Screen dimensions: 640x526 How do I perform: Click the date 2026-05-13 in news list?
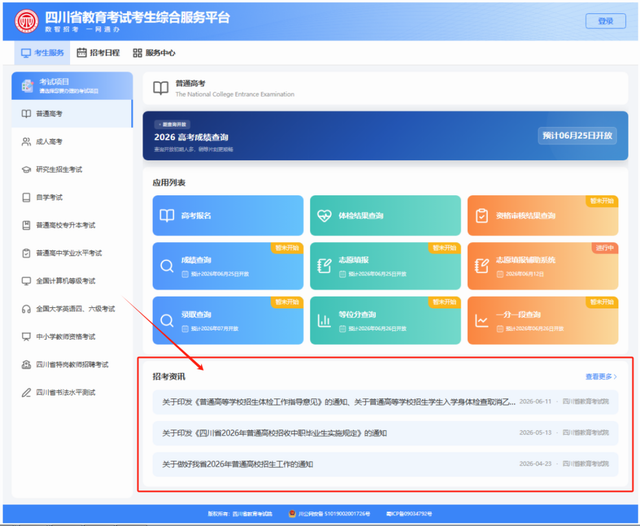(535, 433)
